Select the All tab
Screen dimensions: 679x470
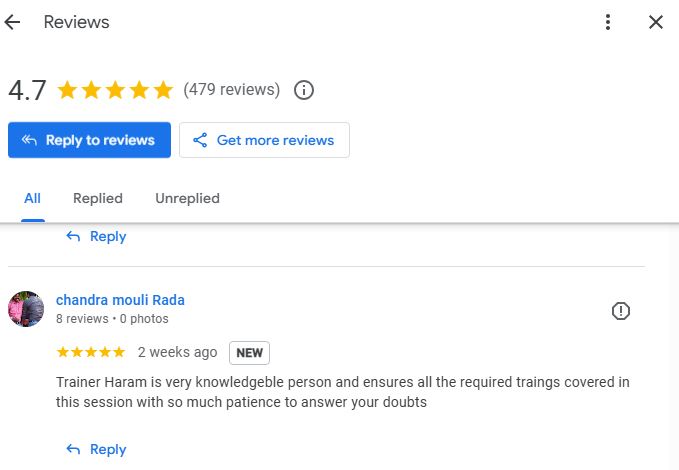[x=32, y=198]
